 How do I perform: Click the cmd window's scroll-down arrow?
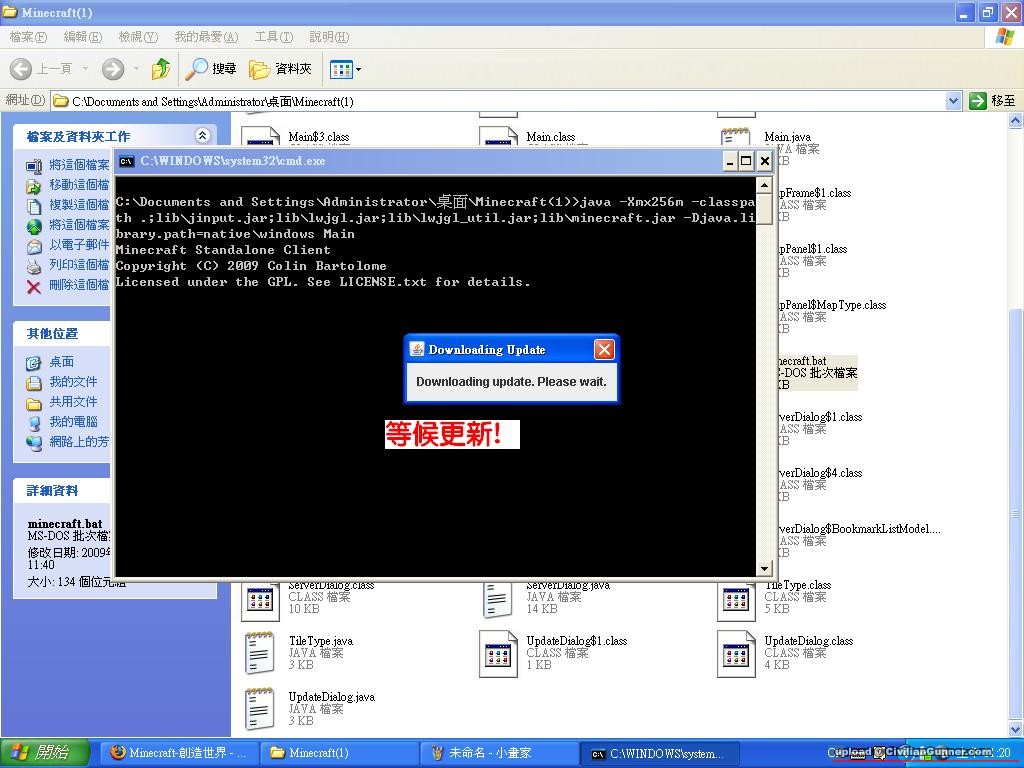tap(765, 569)
